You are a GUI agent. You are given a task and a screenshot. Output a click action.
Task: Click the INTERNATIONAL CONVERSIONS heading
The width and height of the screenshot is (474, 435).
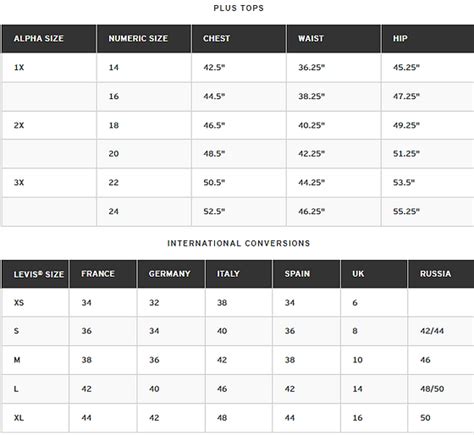coord(239,243)
